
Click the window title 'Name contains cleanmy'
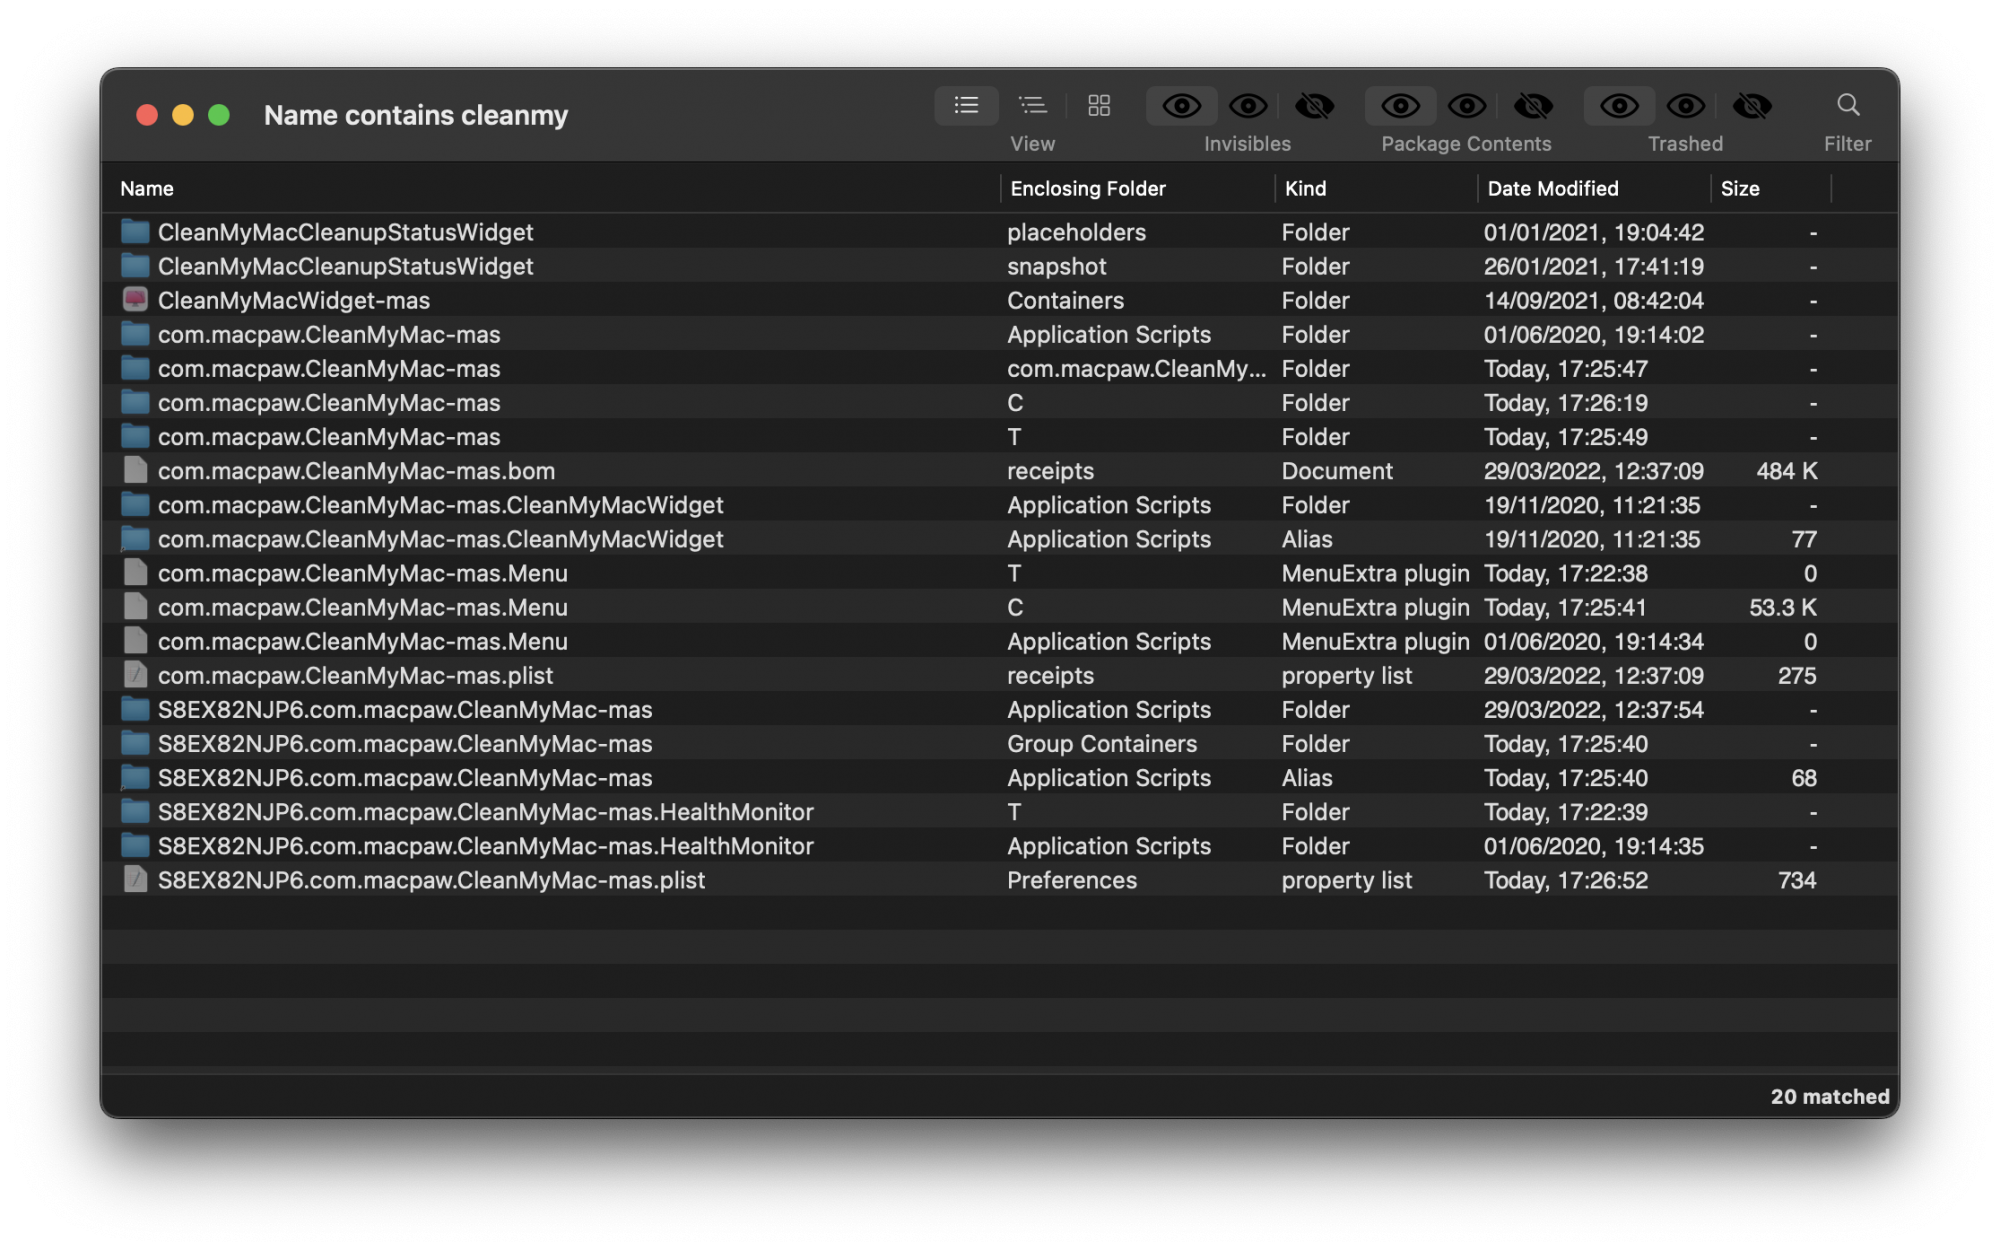click(x=416, y=115)
